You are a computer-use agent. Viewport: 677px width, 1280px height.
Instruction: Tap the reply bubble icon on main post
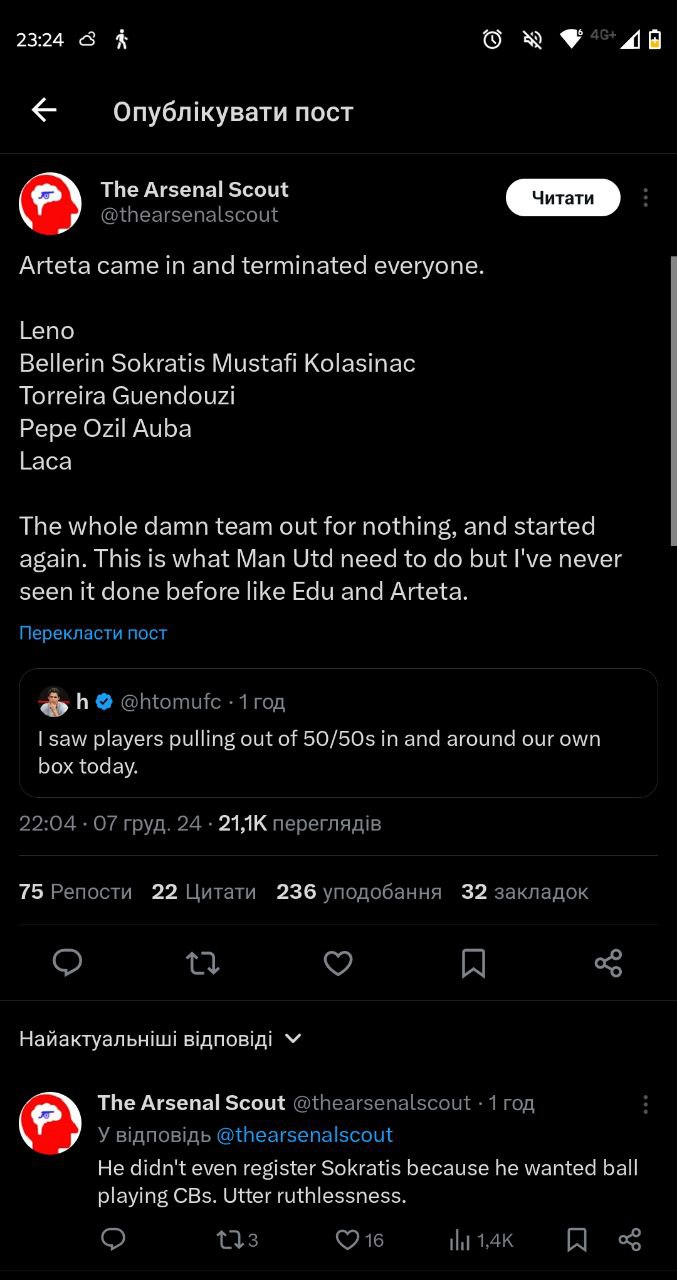point(67,963)
